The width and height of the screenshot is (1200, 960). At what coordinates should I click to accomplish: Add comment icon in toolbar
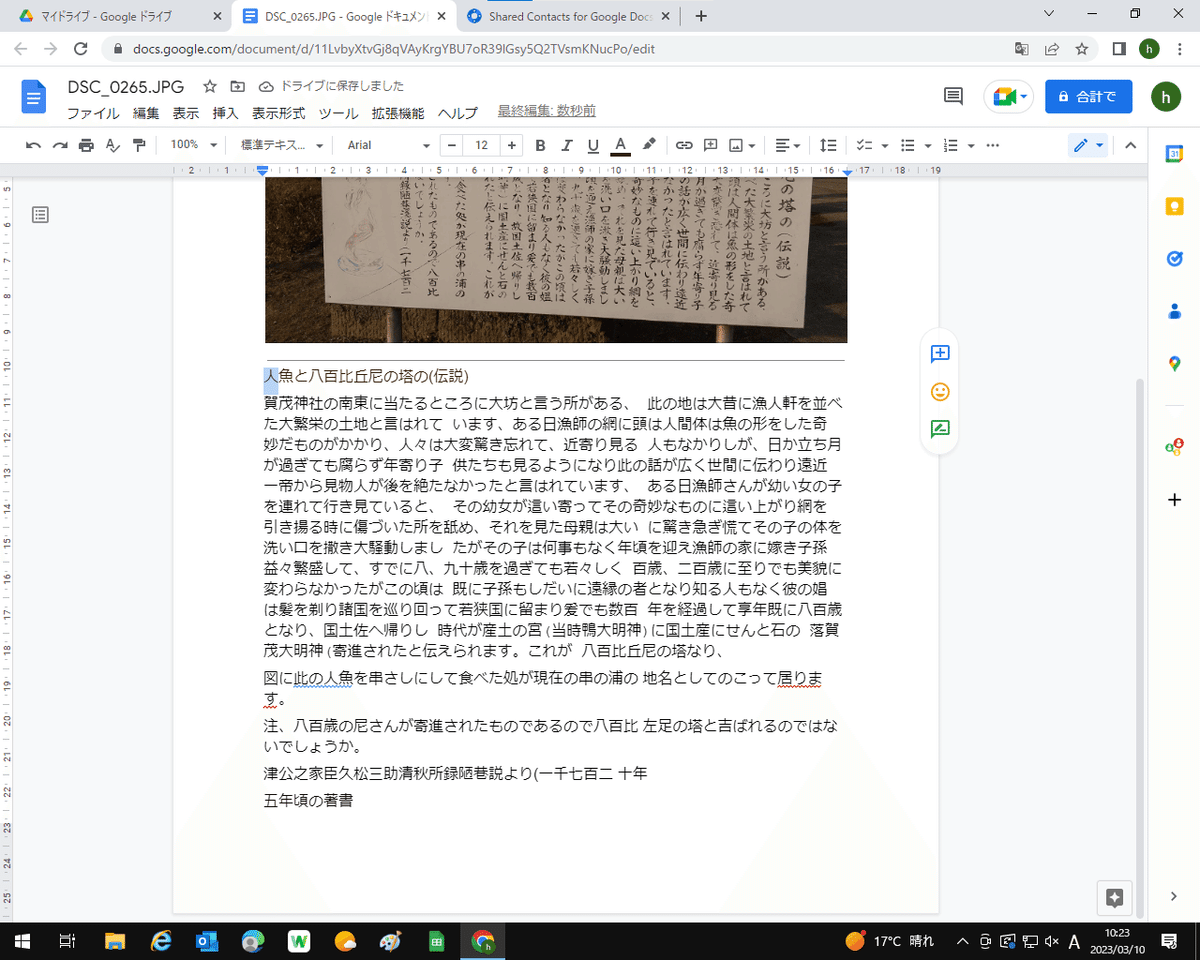(x=711, y=145)
